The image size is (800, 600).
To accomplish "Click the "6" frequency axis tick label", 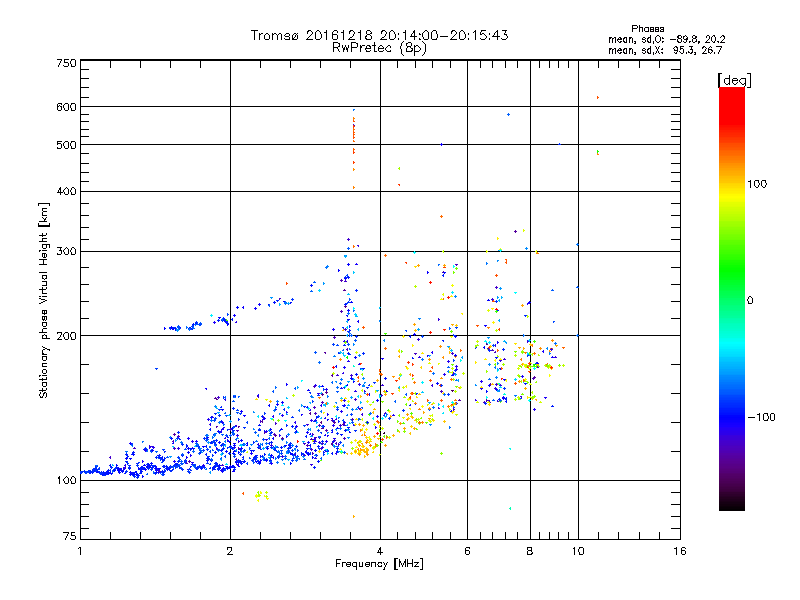I will click(467, 551).
